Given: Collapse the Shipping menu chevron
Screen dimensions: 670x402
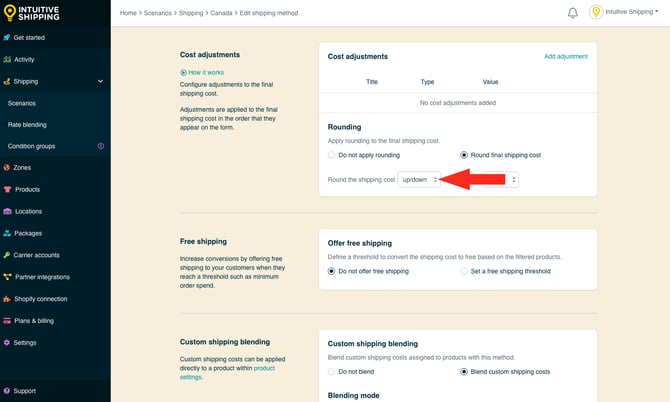Looking at the screenshot, I should click(x=100, y=81).
